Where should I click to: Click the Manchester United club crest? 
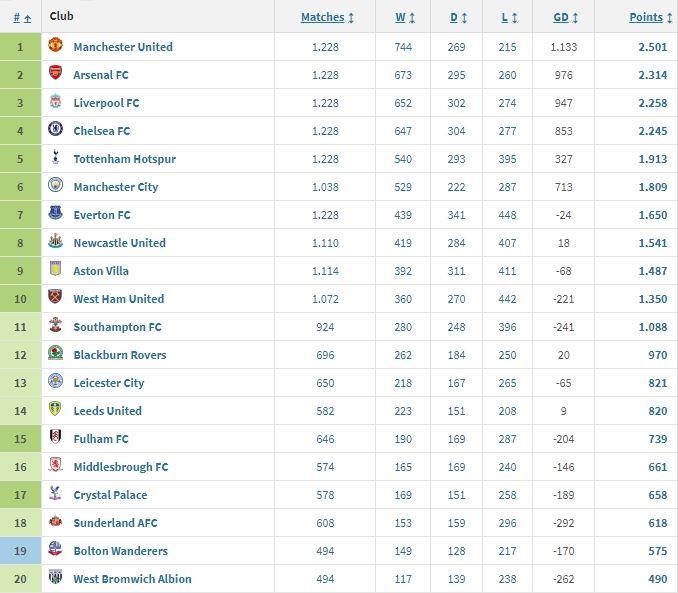55,45
